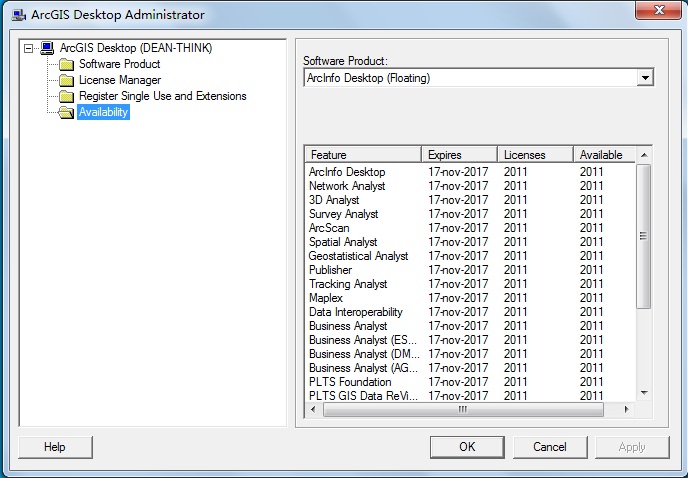Select the plain Business Analyst row

pos(470,326)
